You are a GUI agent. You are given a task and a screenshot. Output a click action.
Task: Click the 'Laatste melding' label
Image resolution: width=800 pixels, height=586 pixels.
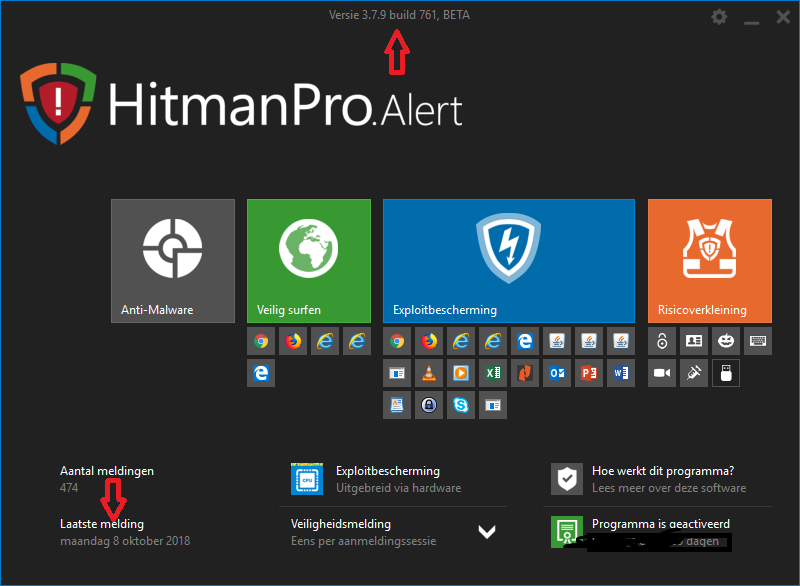[x=102, y=524]
